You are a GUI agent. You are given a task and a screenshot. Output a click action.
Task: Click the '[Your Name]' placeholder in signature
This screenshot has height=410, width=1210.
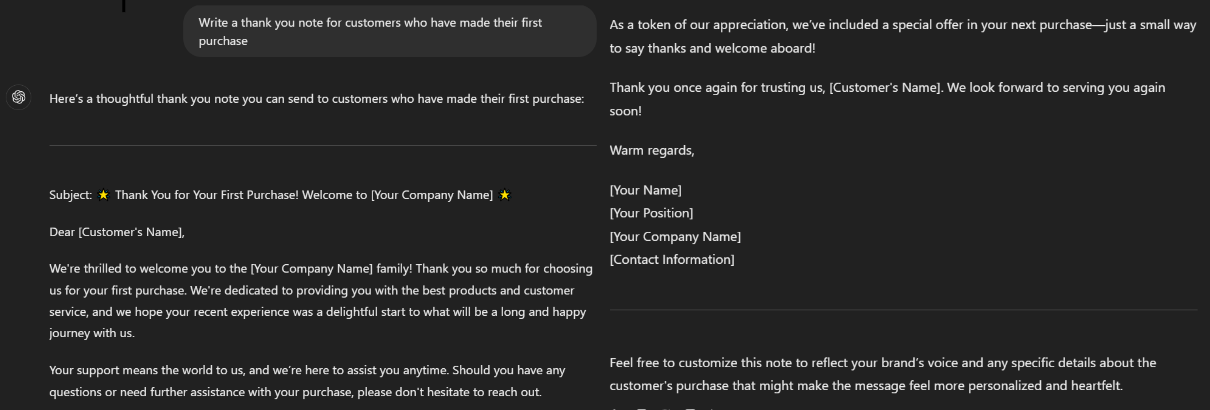[x=646, y=190]
